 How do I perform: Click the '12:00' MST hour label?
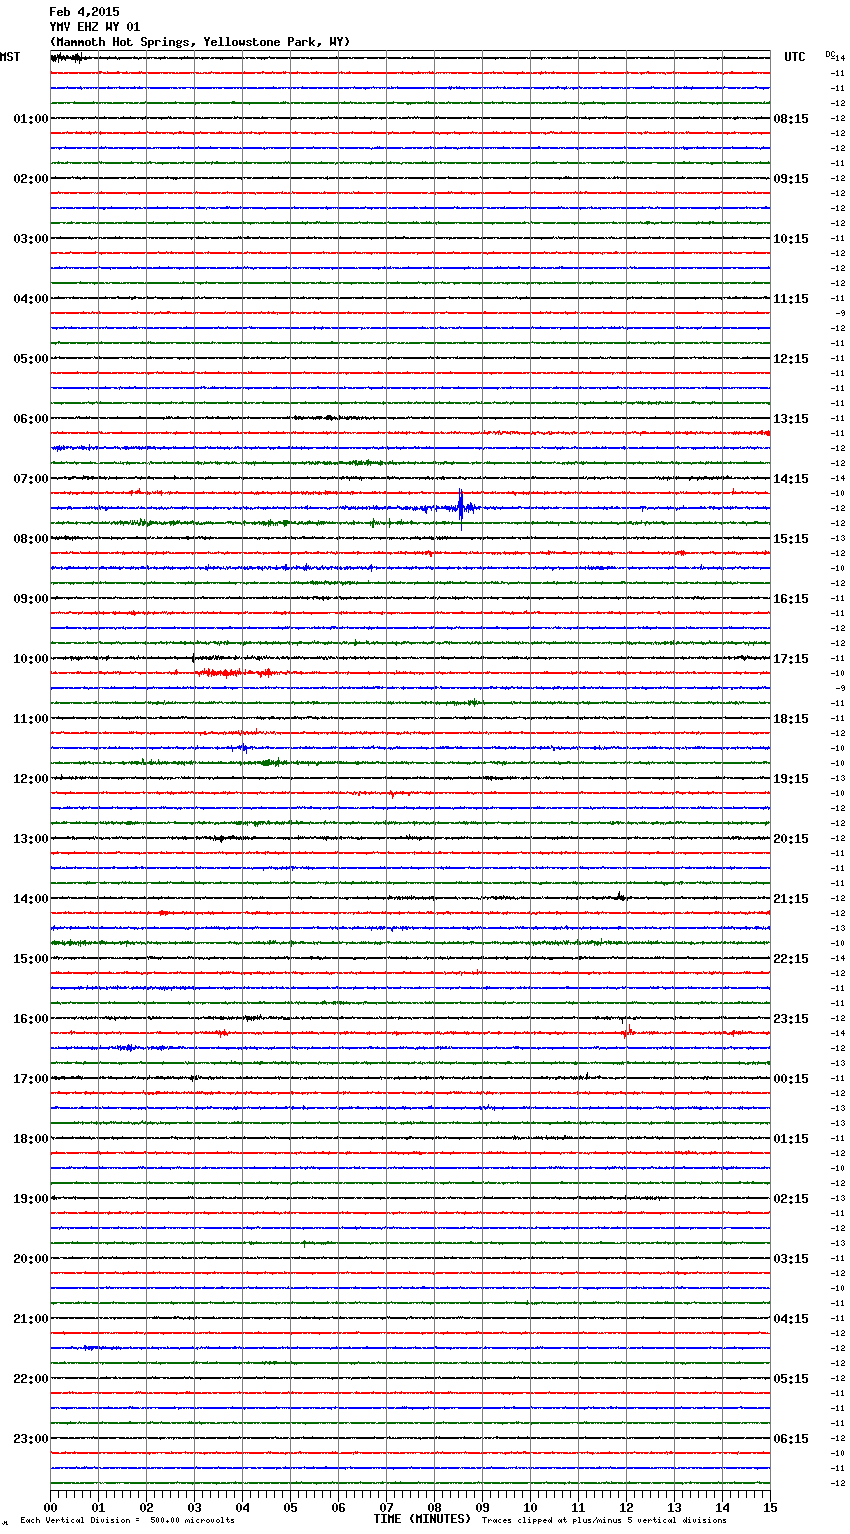click(30, 779)
